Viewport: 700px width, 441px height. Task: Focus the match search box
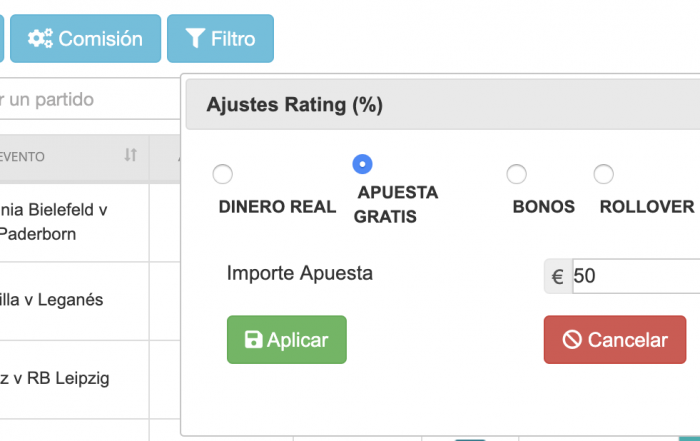tap(90, 100)
